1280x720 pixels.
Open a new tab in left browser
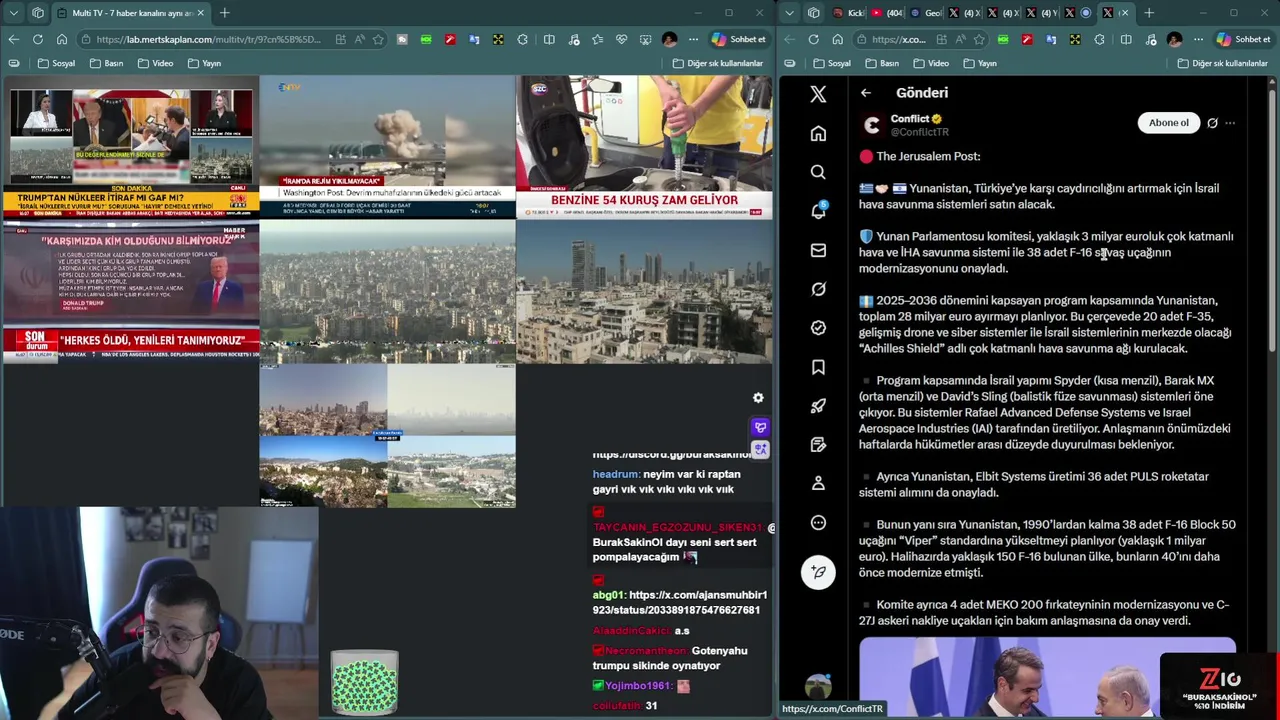[x=224, y=13]
